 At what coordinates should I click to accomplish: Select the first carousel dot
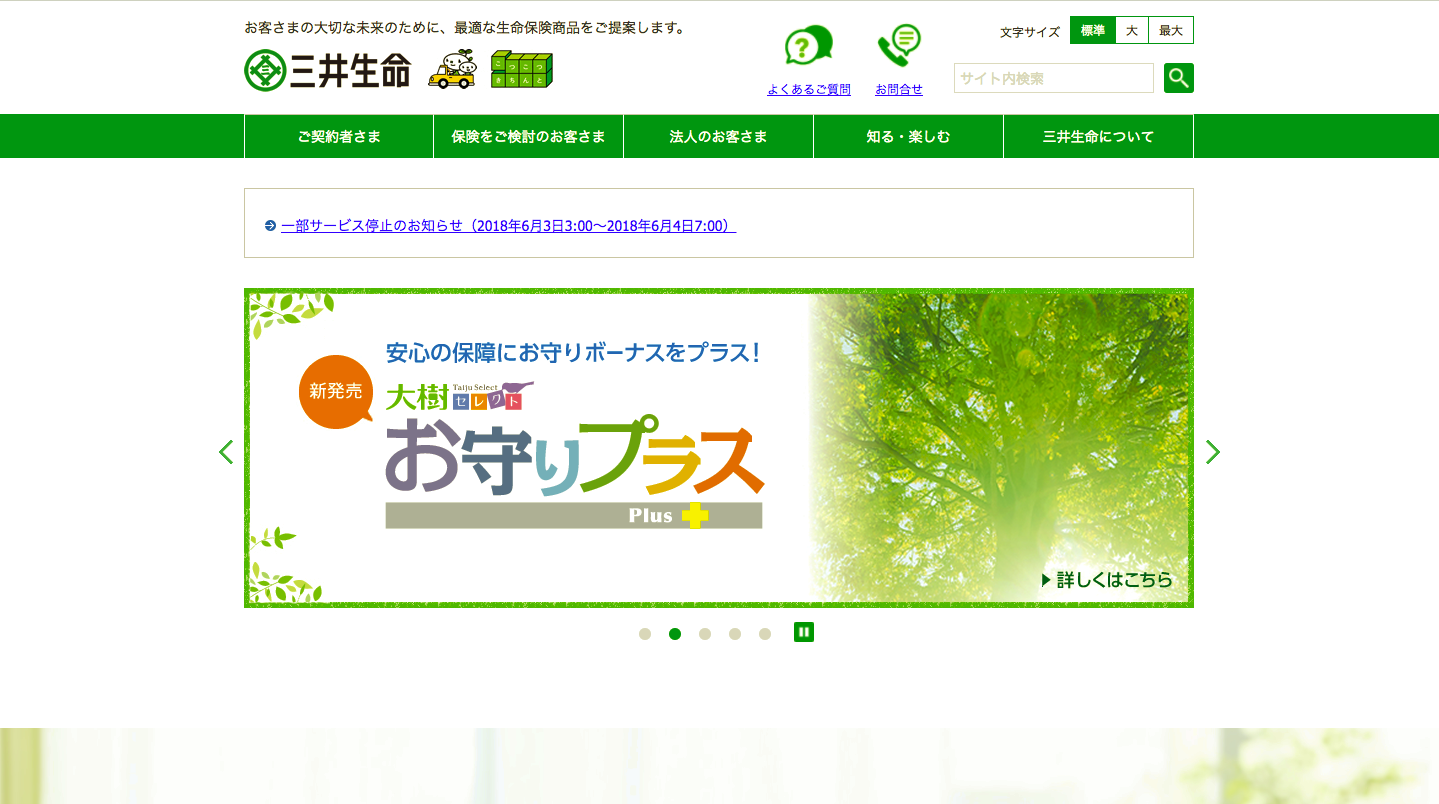645,634
